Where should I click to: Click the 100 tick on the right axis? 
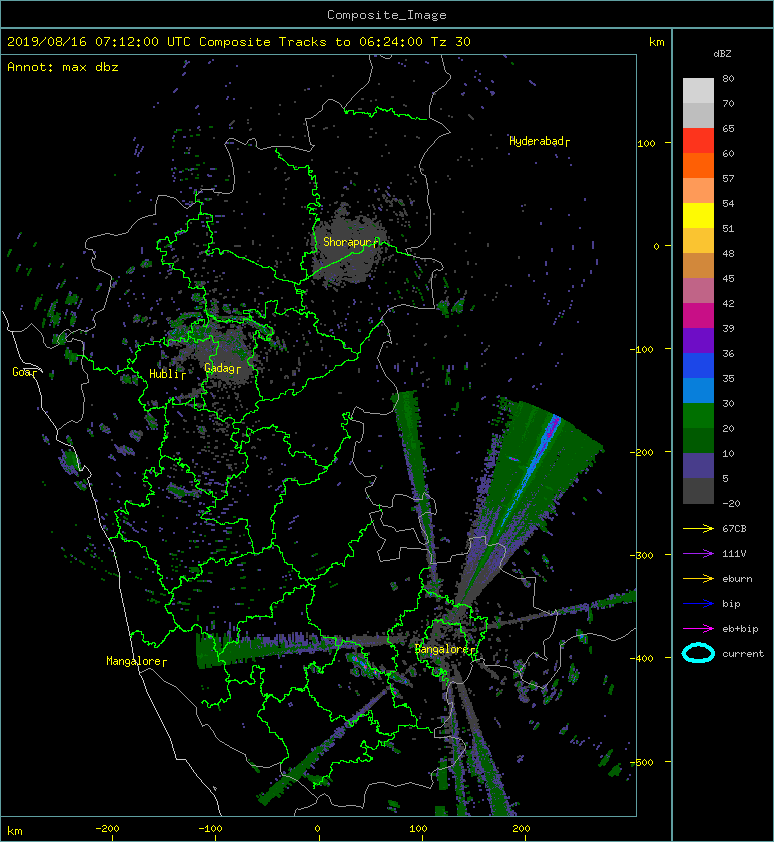646,143
